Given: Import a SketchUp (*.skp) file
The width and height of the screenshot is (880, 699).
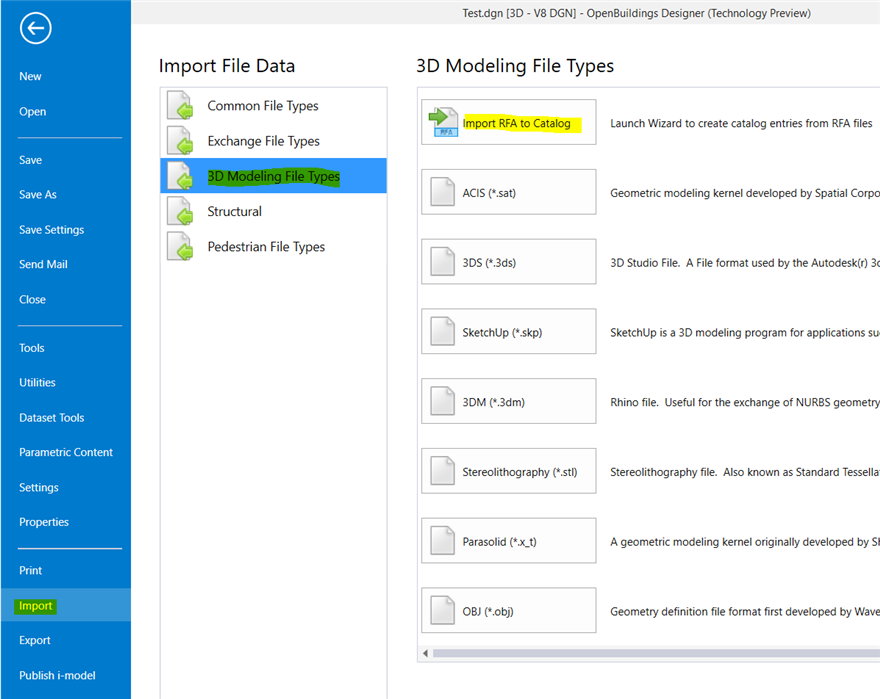Looking at the screenshot, I should pos(508,331).
